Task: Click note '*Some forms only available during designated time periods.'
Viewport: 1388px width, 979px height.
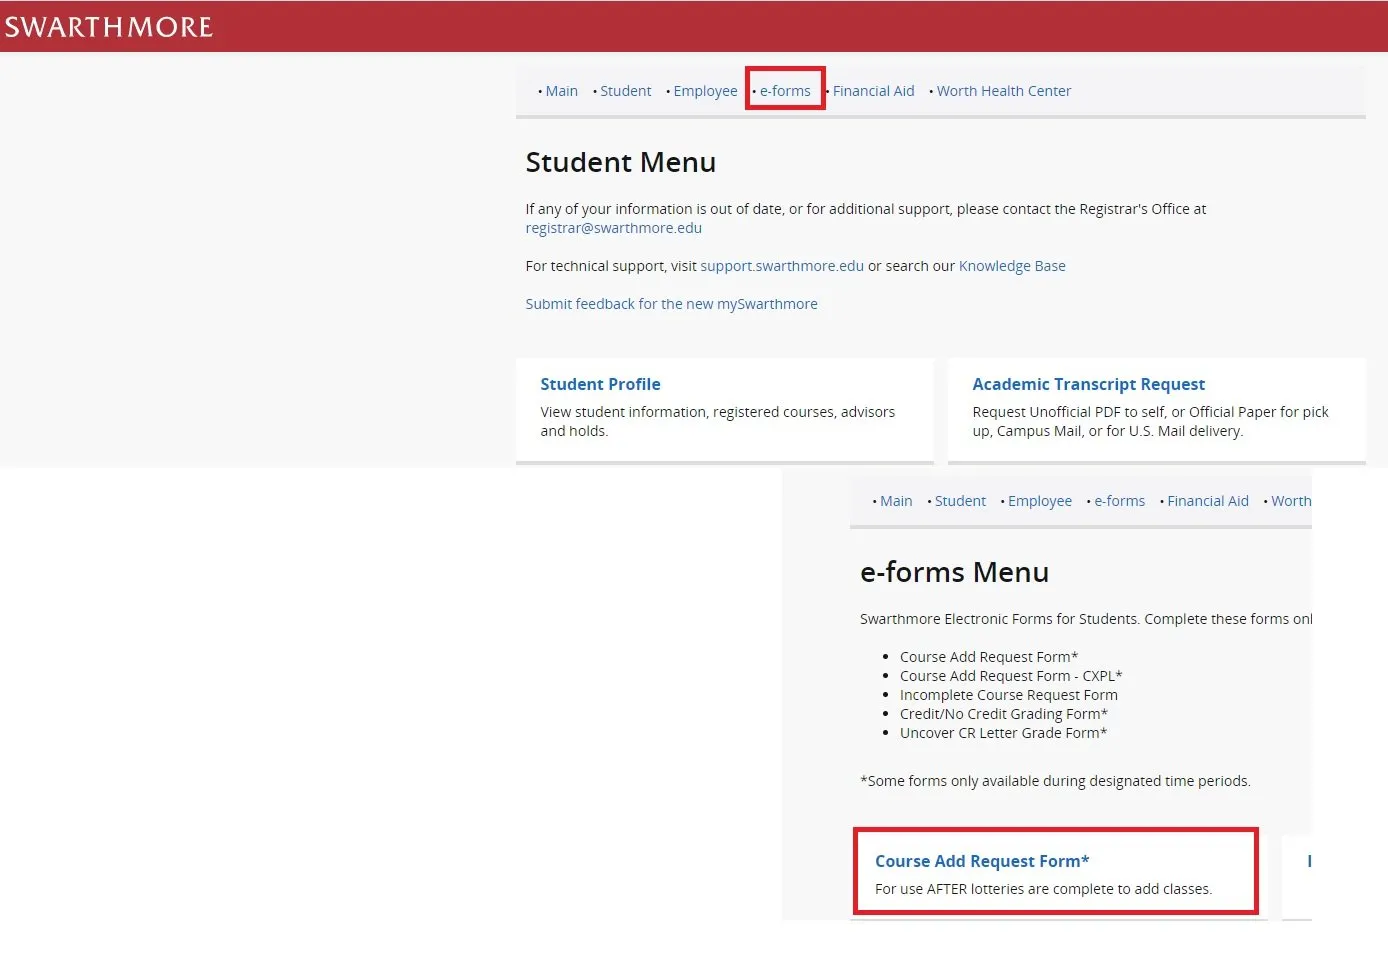Action: pos(1055,781)
